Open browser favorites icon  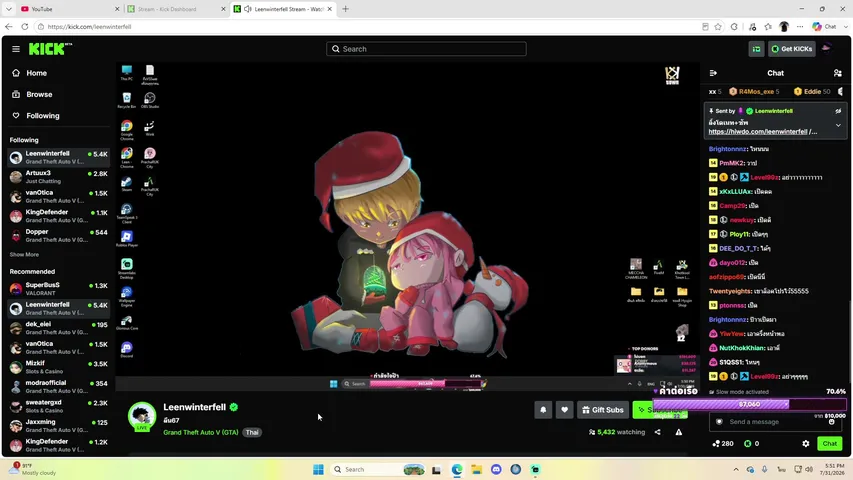coord(768,27)
